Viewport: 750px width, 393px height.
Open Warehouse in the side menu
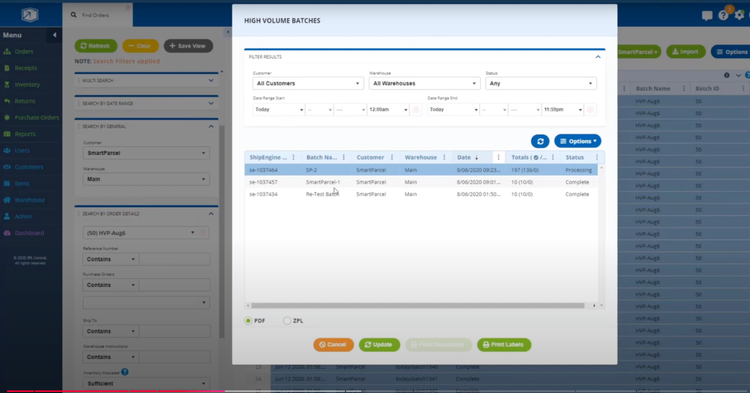pyautogui.click(x=29, y=200)
